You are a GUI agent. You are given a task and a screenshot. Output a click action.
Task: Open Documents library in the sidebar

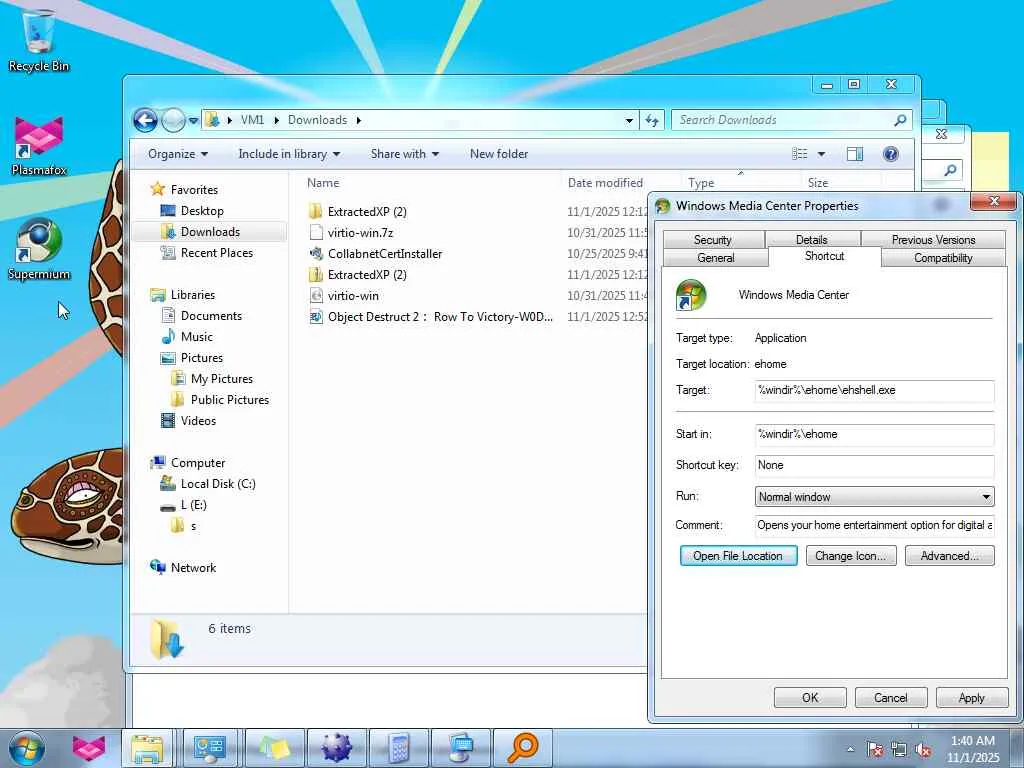pos(211,315)
